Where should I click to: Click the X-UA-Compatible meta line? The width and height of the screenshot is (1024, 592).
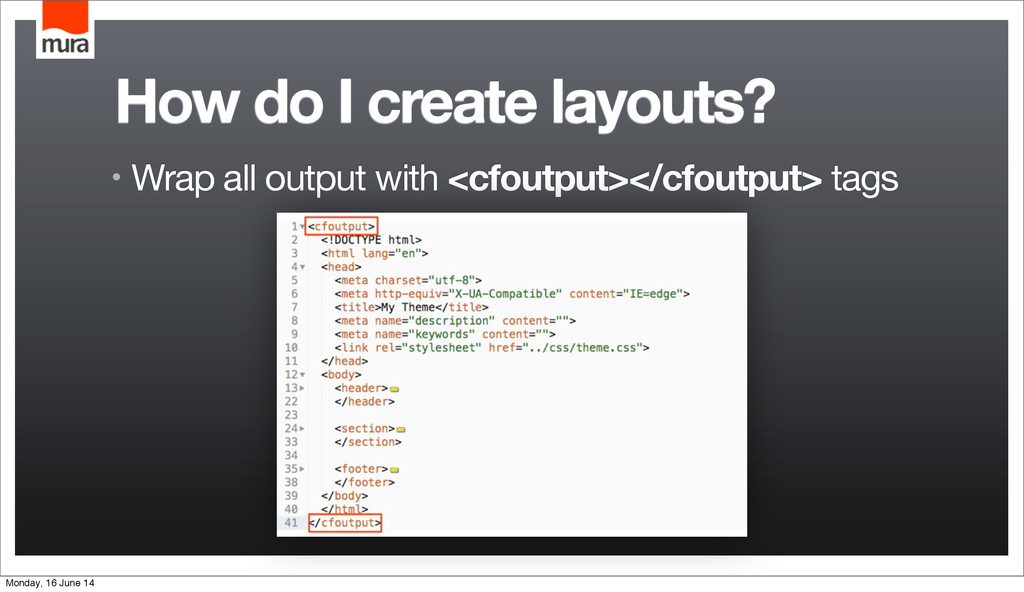click(x=512, y=294)
